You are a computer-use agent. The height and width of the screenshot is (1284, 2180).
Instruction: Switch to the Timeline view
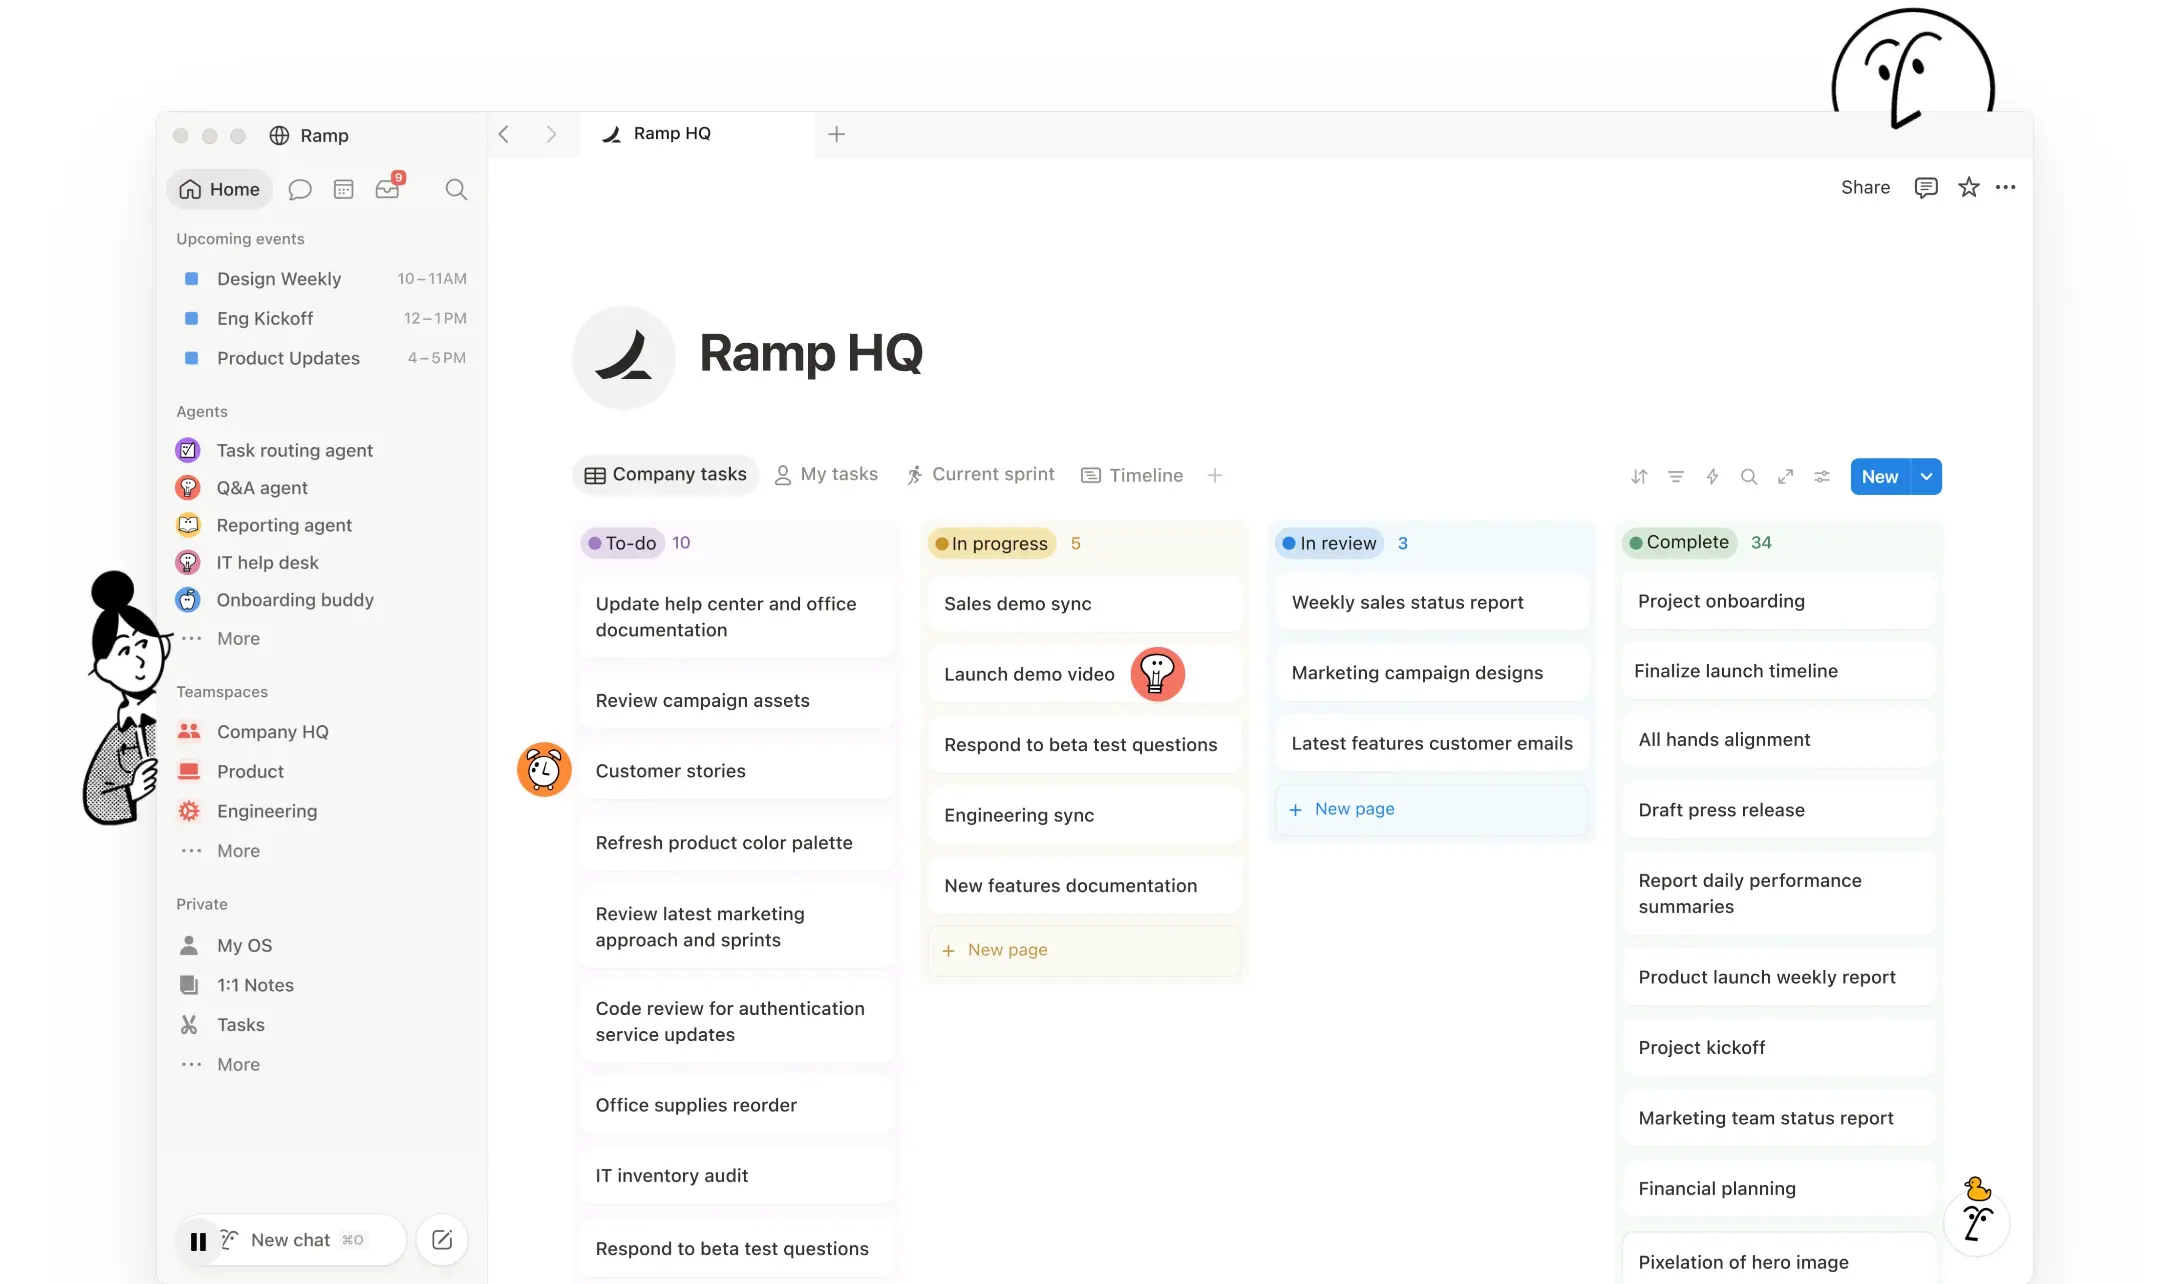pyautogui.click(x=1132, y=476)
